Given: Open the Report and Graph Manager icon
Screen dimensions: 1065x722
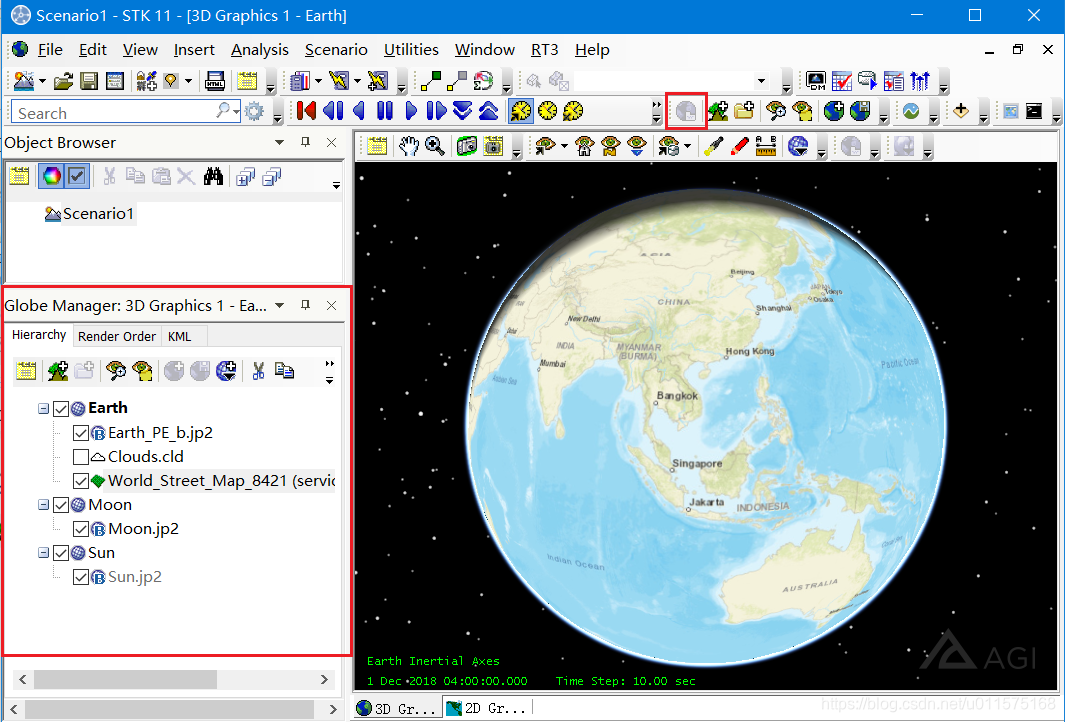Looking at the screenshot, I should pyautogui.click(x=299, y=82).
